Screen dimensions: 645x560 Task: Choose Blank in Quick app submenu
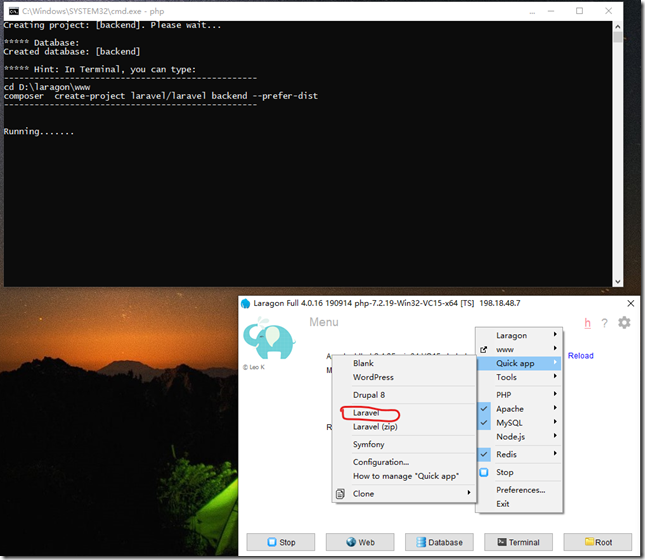404,363
